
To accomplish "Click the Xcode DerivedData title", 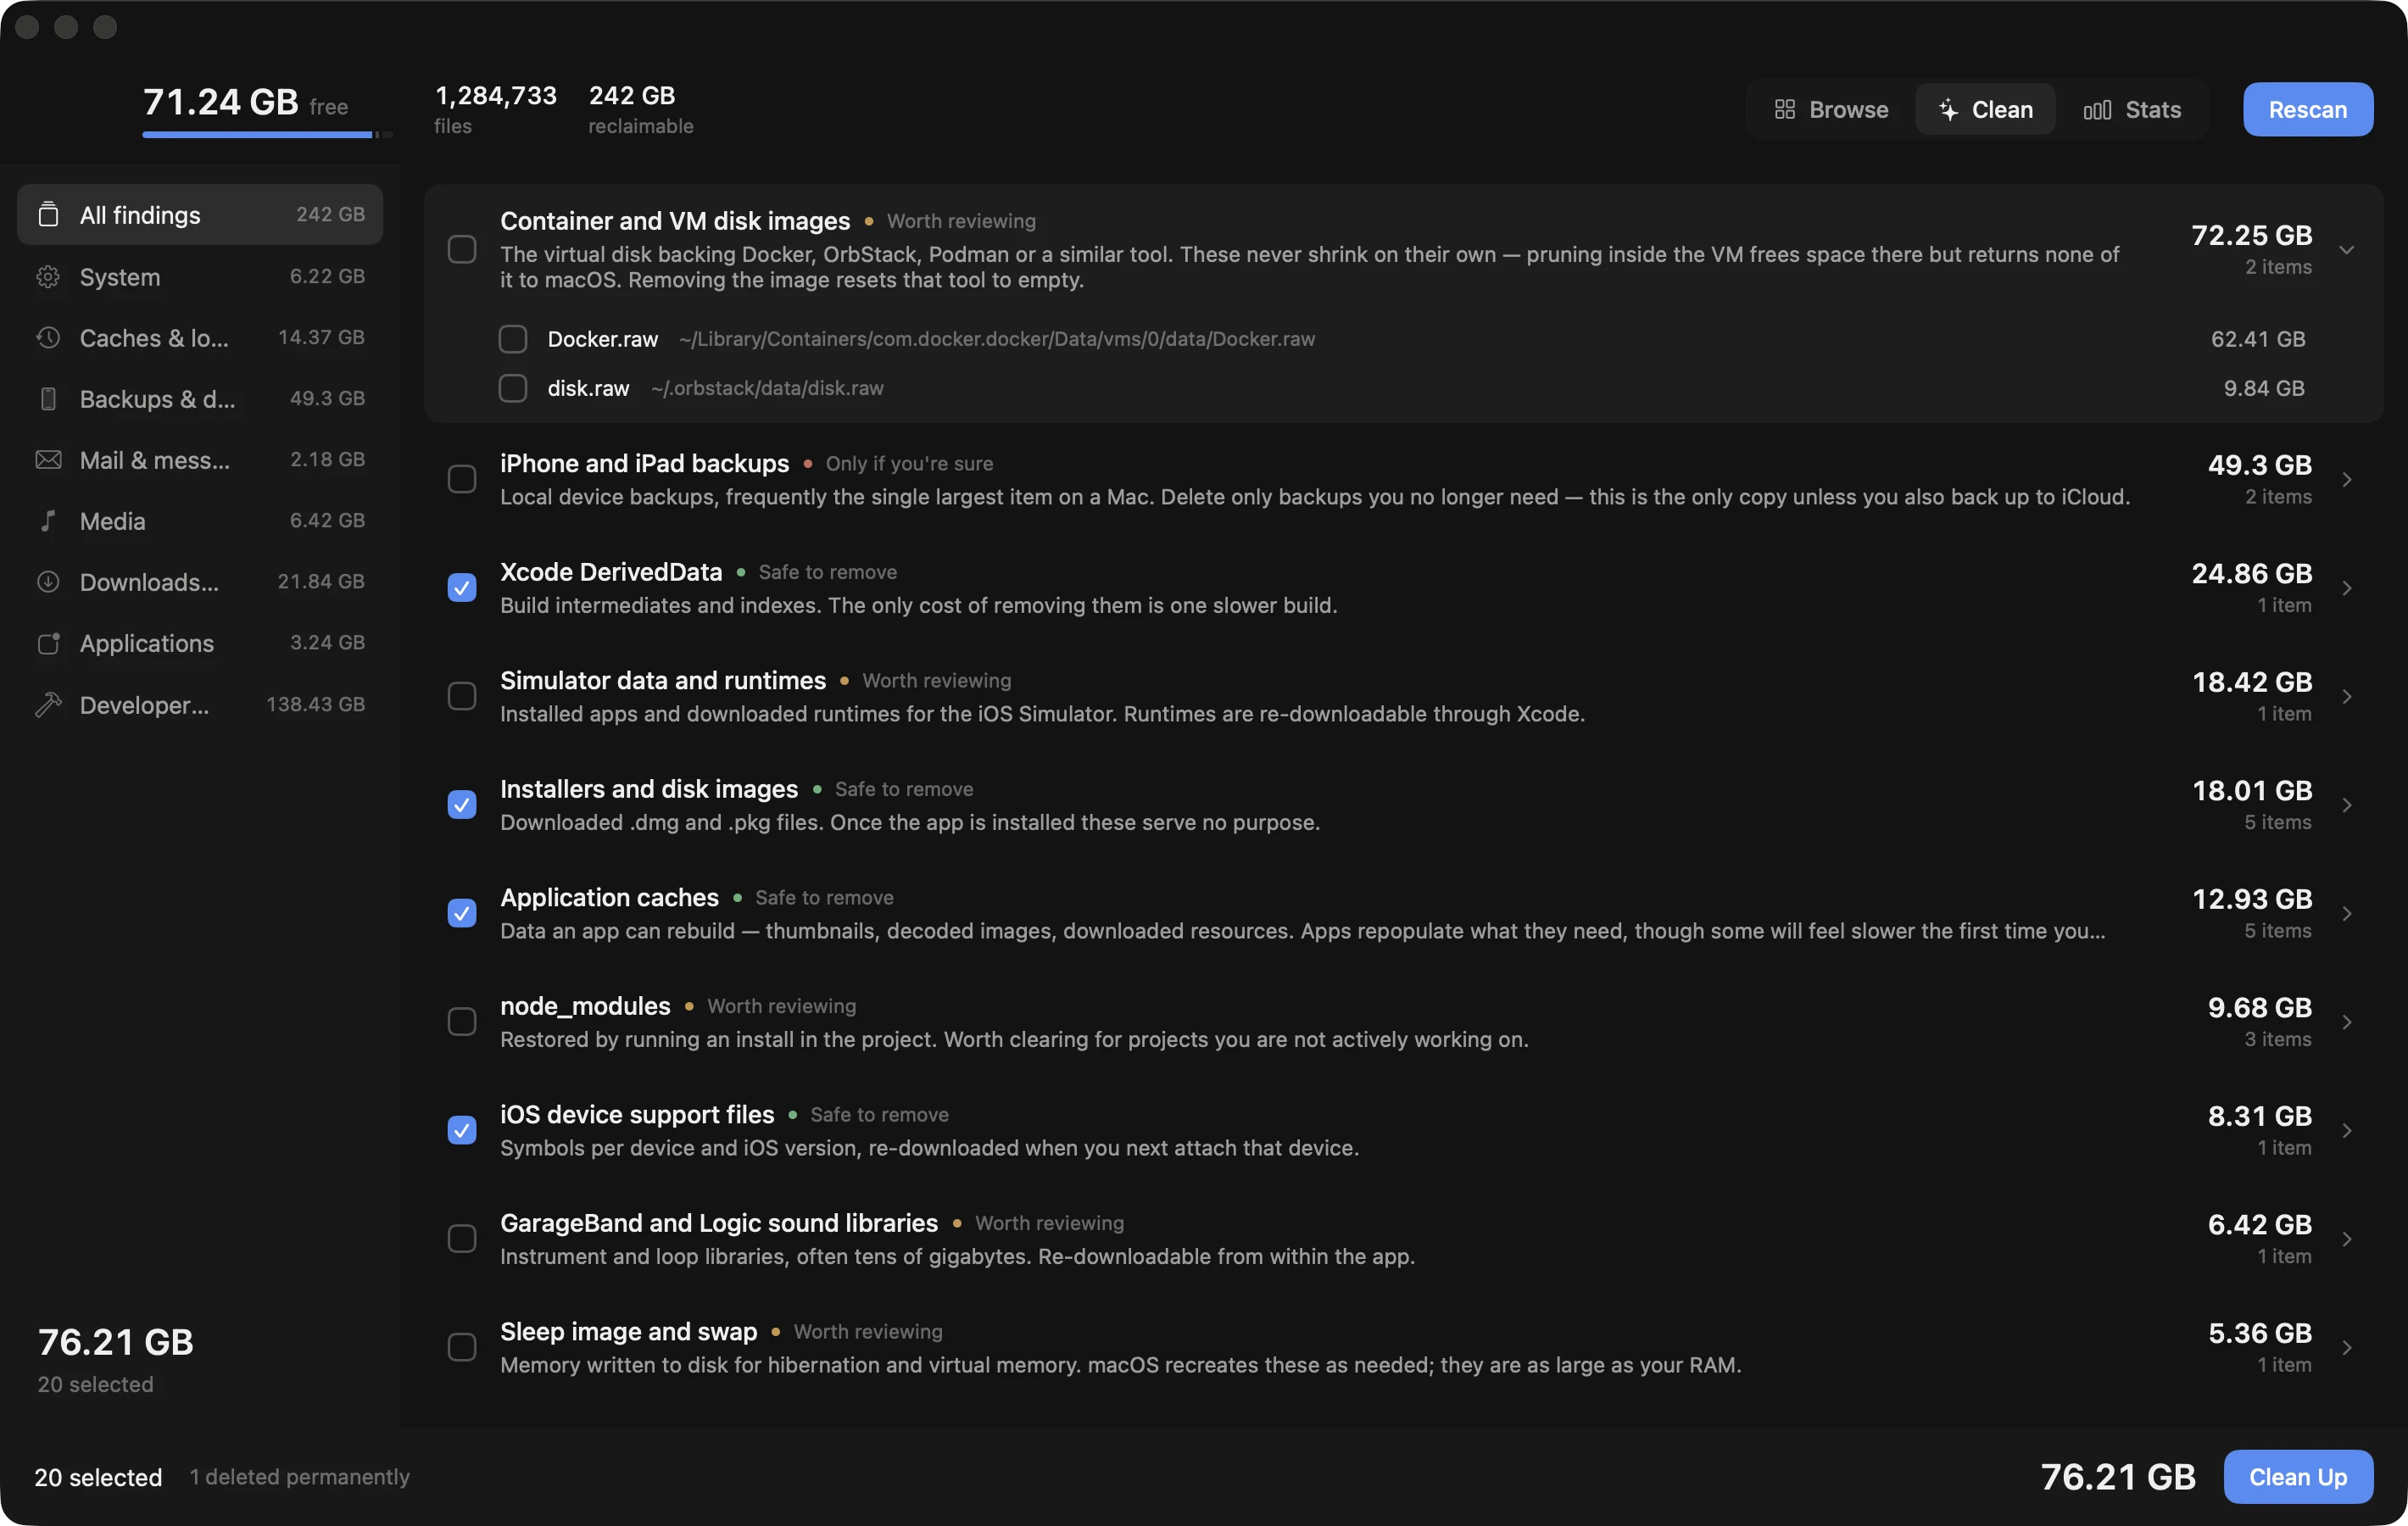I will pos(611,572).
